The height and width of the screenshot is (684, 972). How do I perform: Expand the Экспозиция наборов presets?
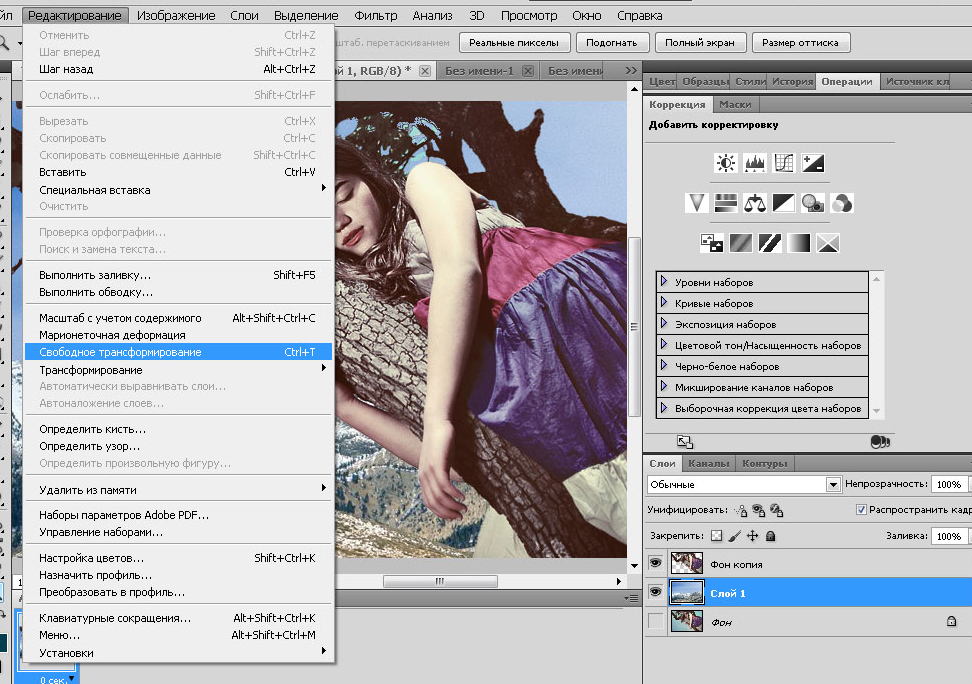pos(664,323)
